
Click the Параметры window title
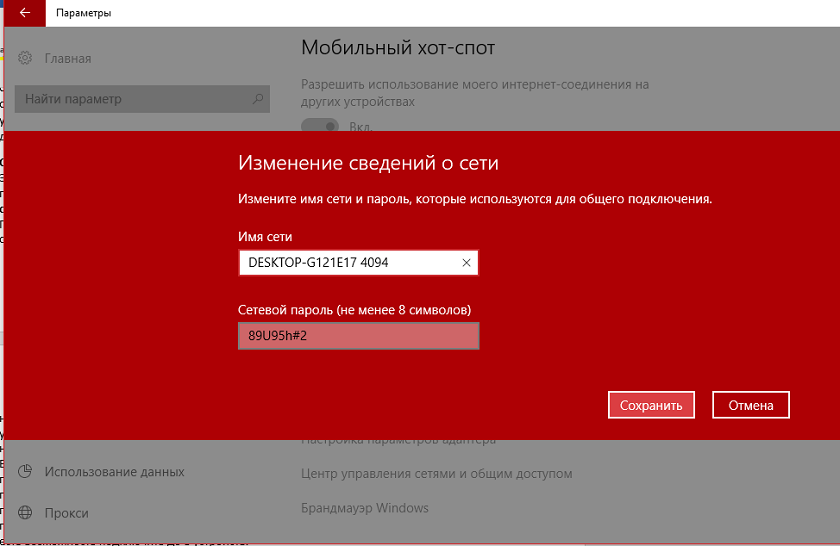click(84, 13)
